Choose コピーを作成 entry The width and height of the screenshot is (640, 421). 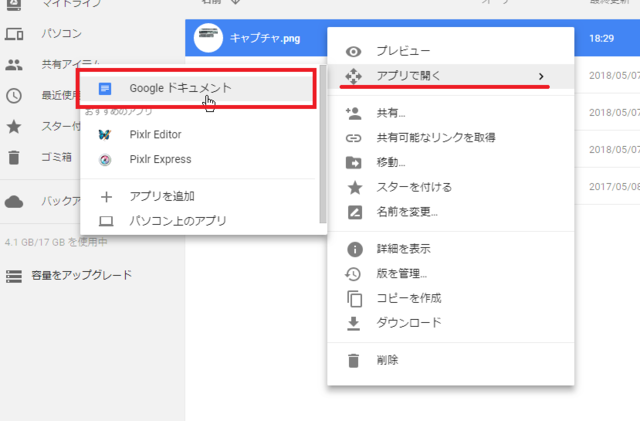[409, 298]
